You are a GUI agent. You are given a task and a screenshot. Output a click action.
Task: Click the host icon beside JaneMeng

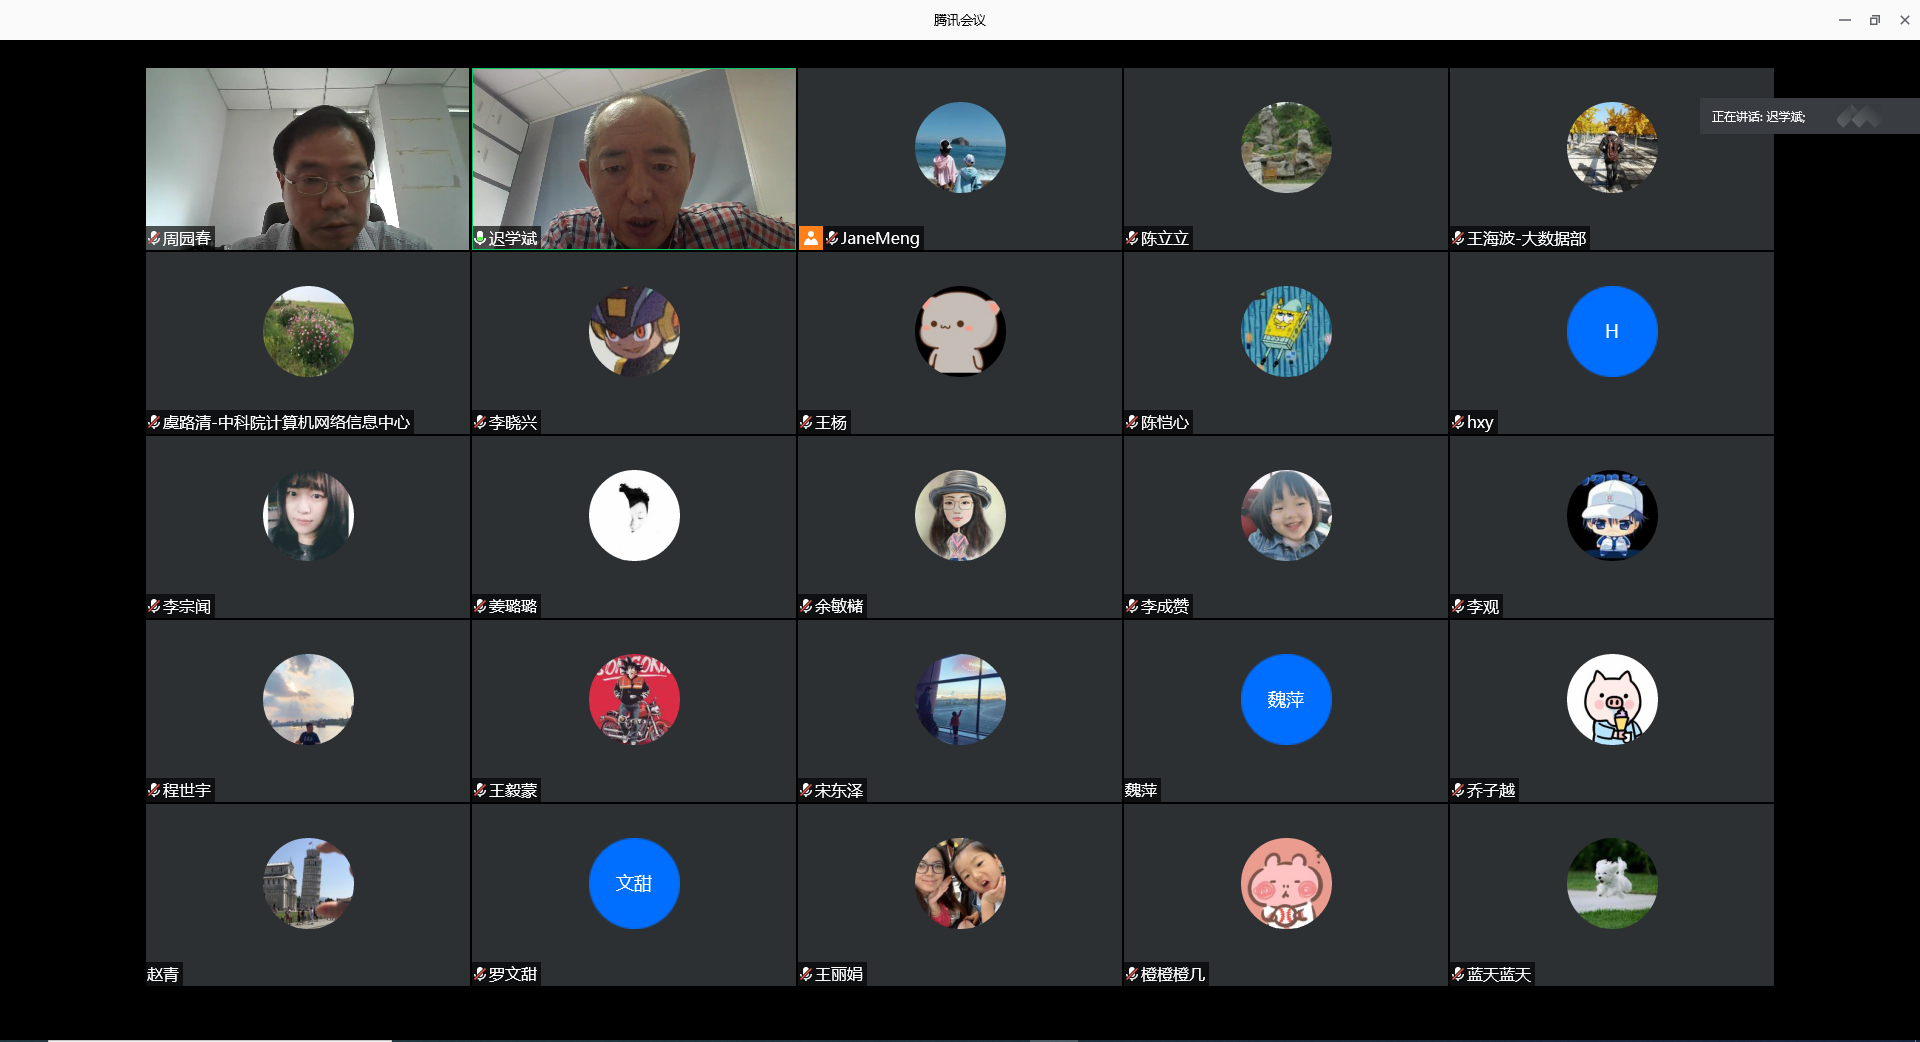(x=810, y=238)
